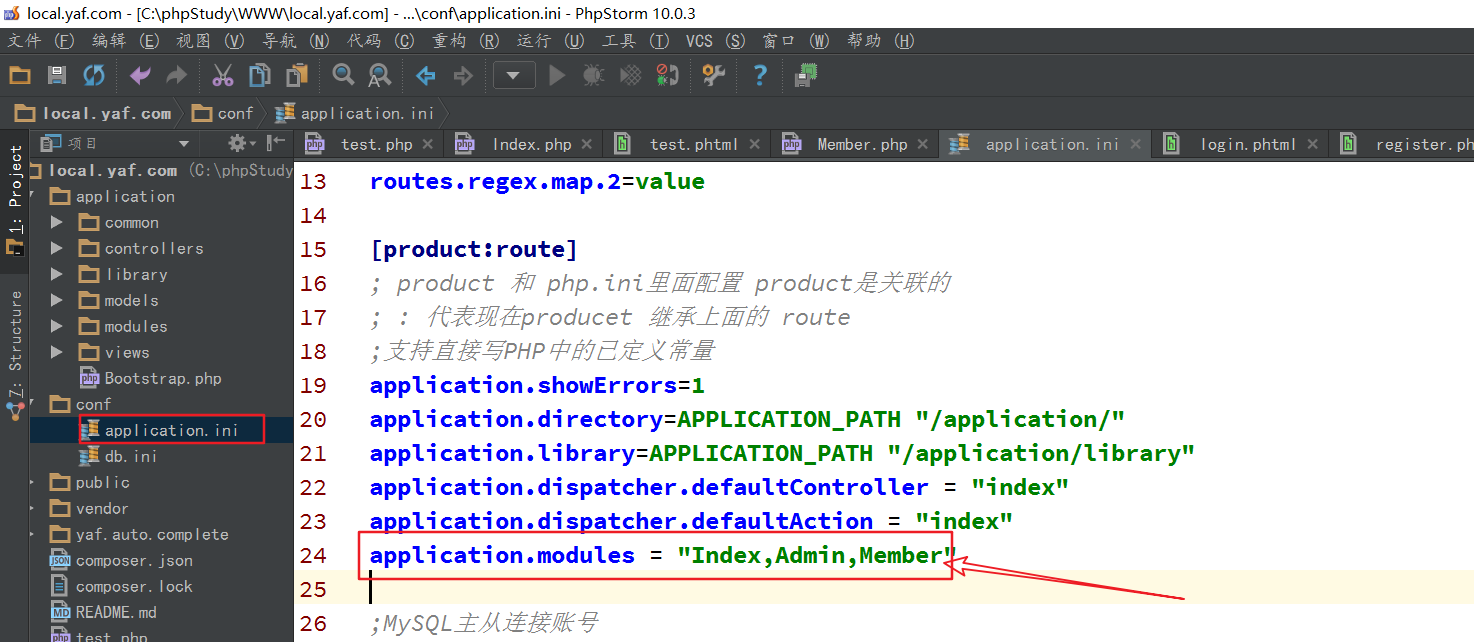This screenshot has height=642, width=1474.
Task: Click the Cut scissors icon
Action: coord(222,75)
